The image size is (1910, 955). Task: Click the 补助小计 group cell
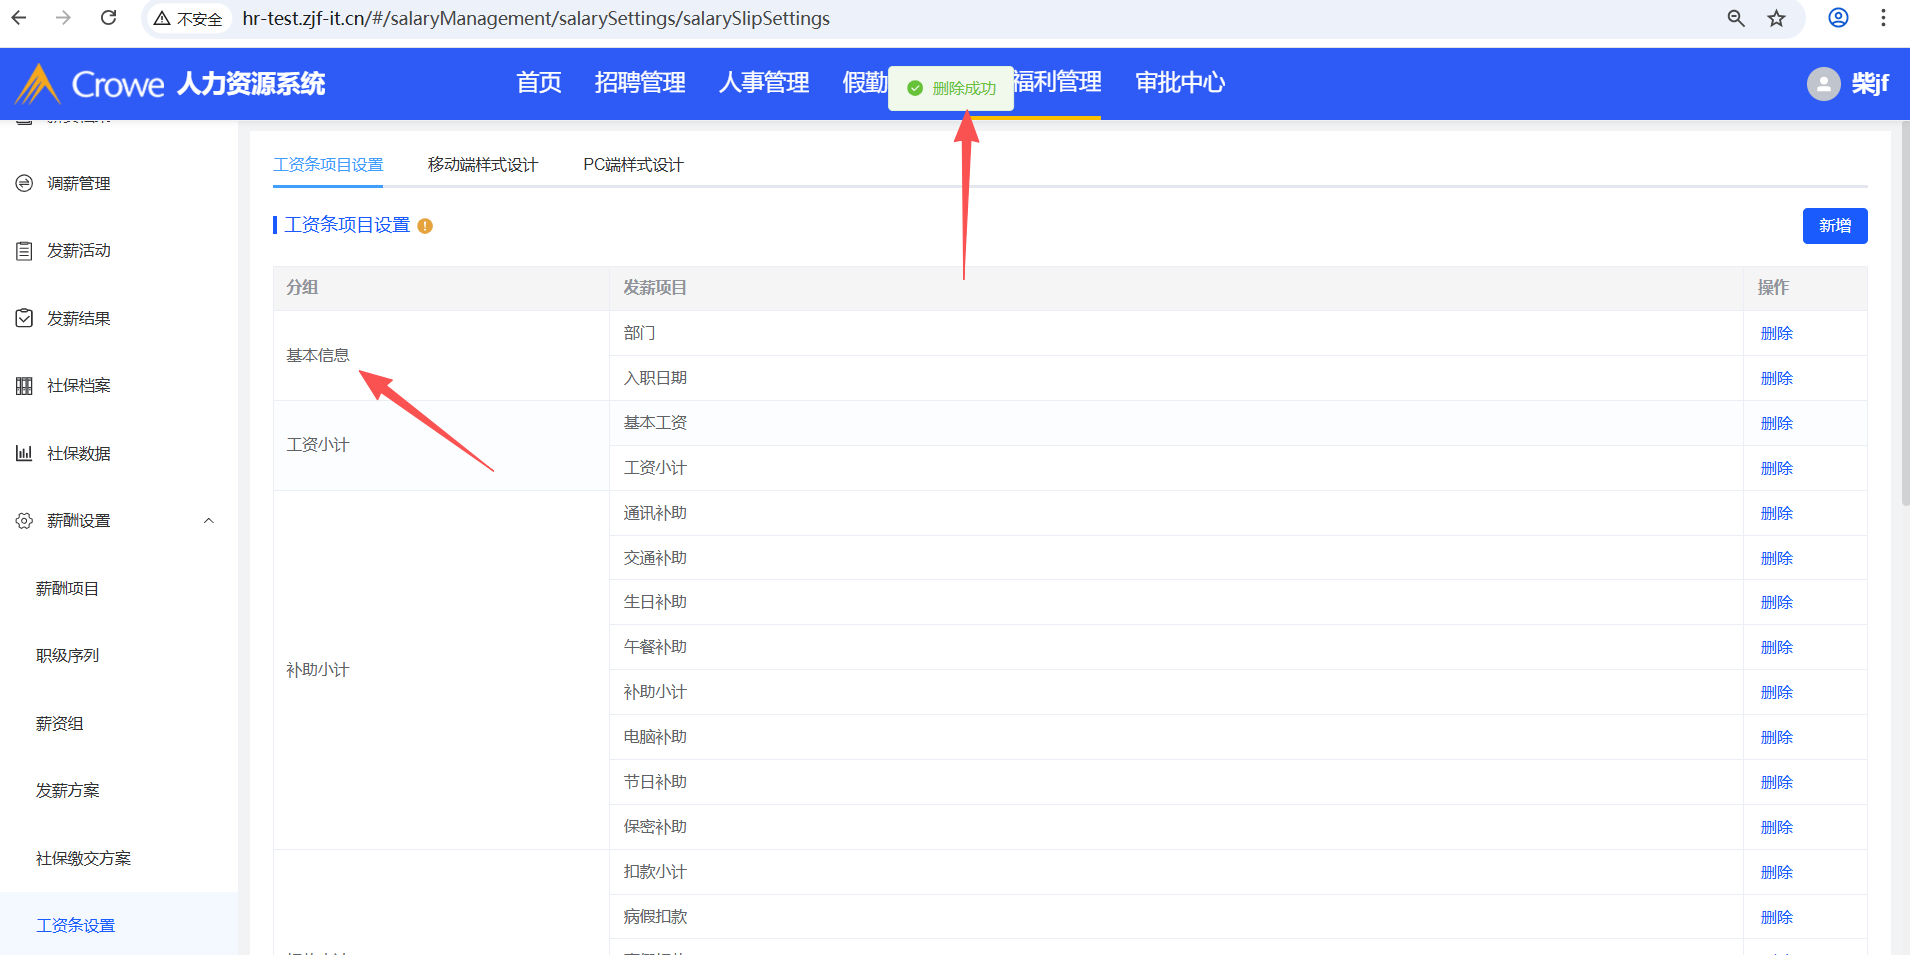click(441, 670)
